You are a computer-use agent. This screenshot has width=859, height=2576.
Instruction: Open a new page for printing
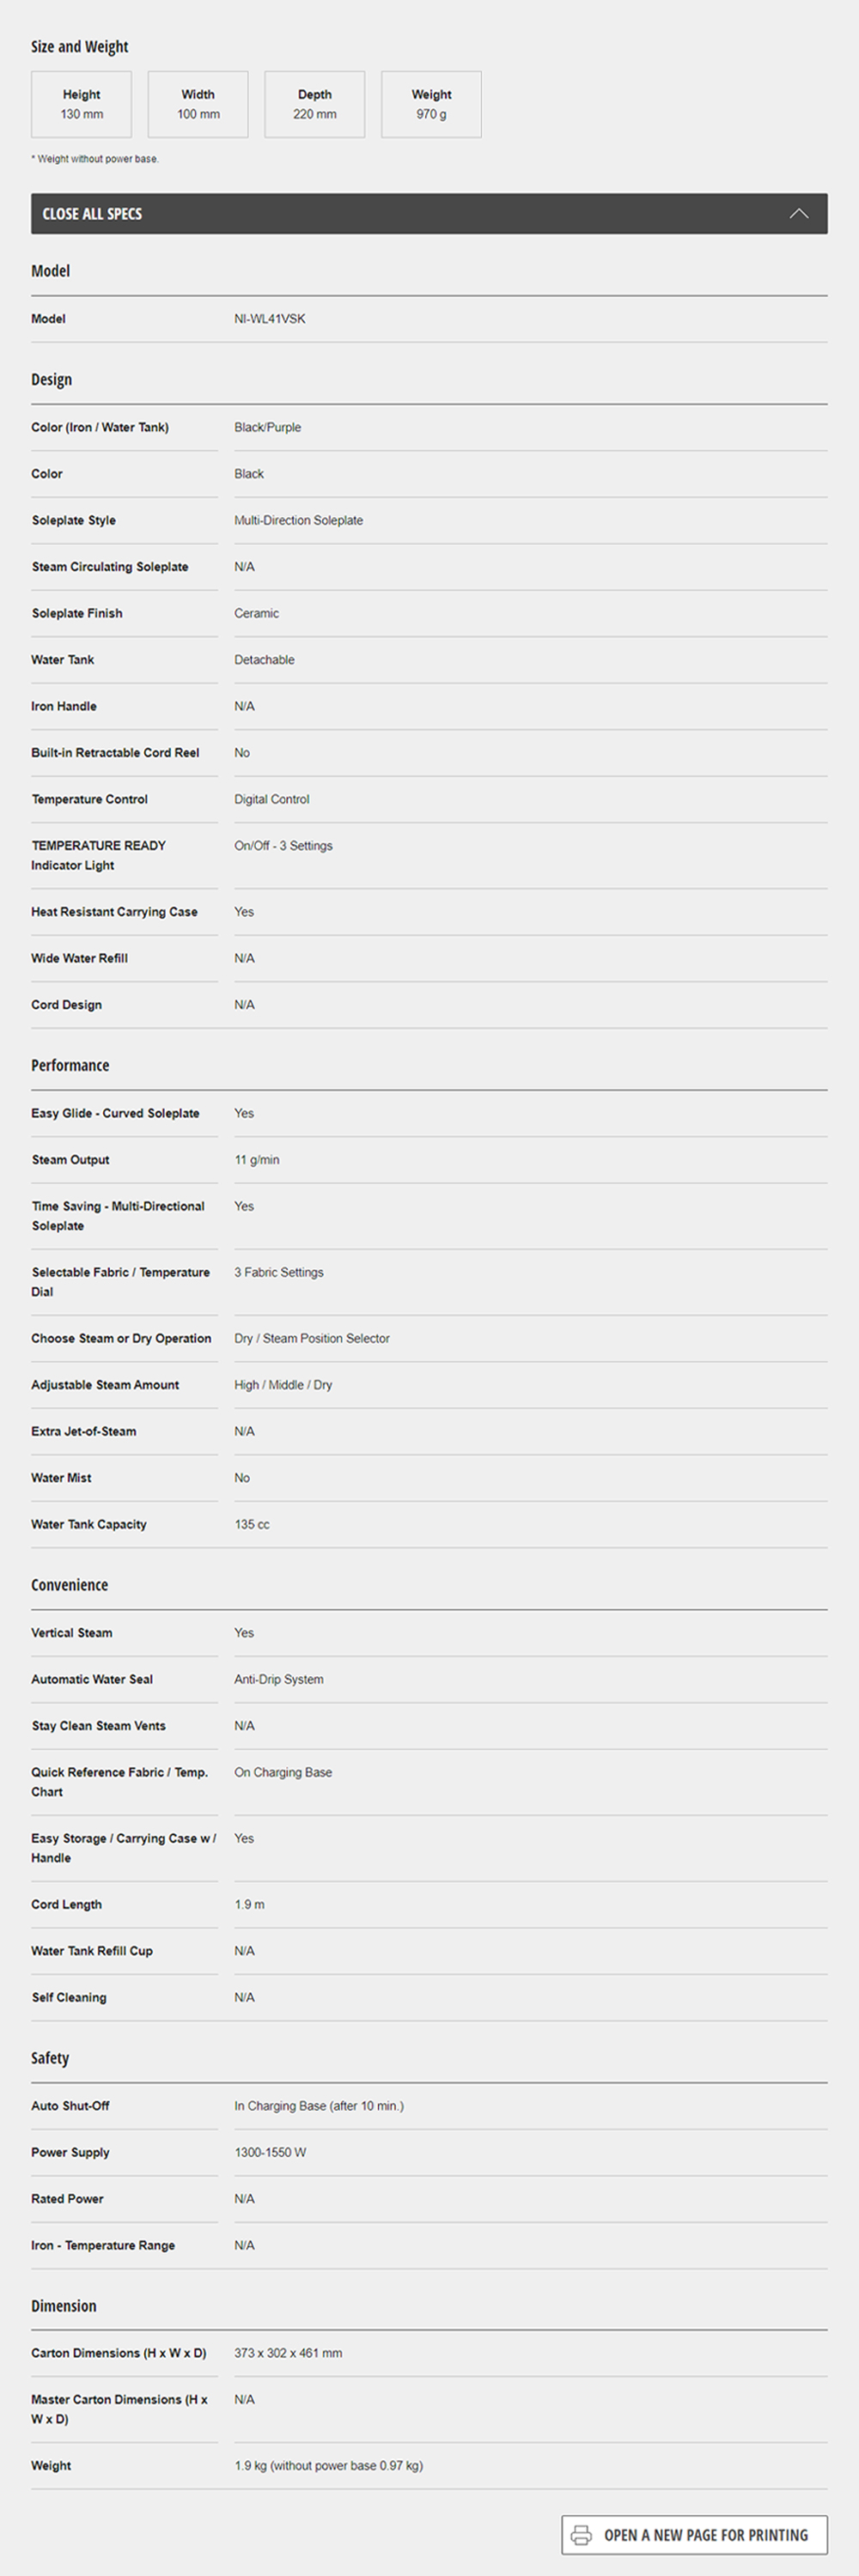click(x=705, y=2535)
